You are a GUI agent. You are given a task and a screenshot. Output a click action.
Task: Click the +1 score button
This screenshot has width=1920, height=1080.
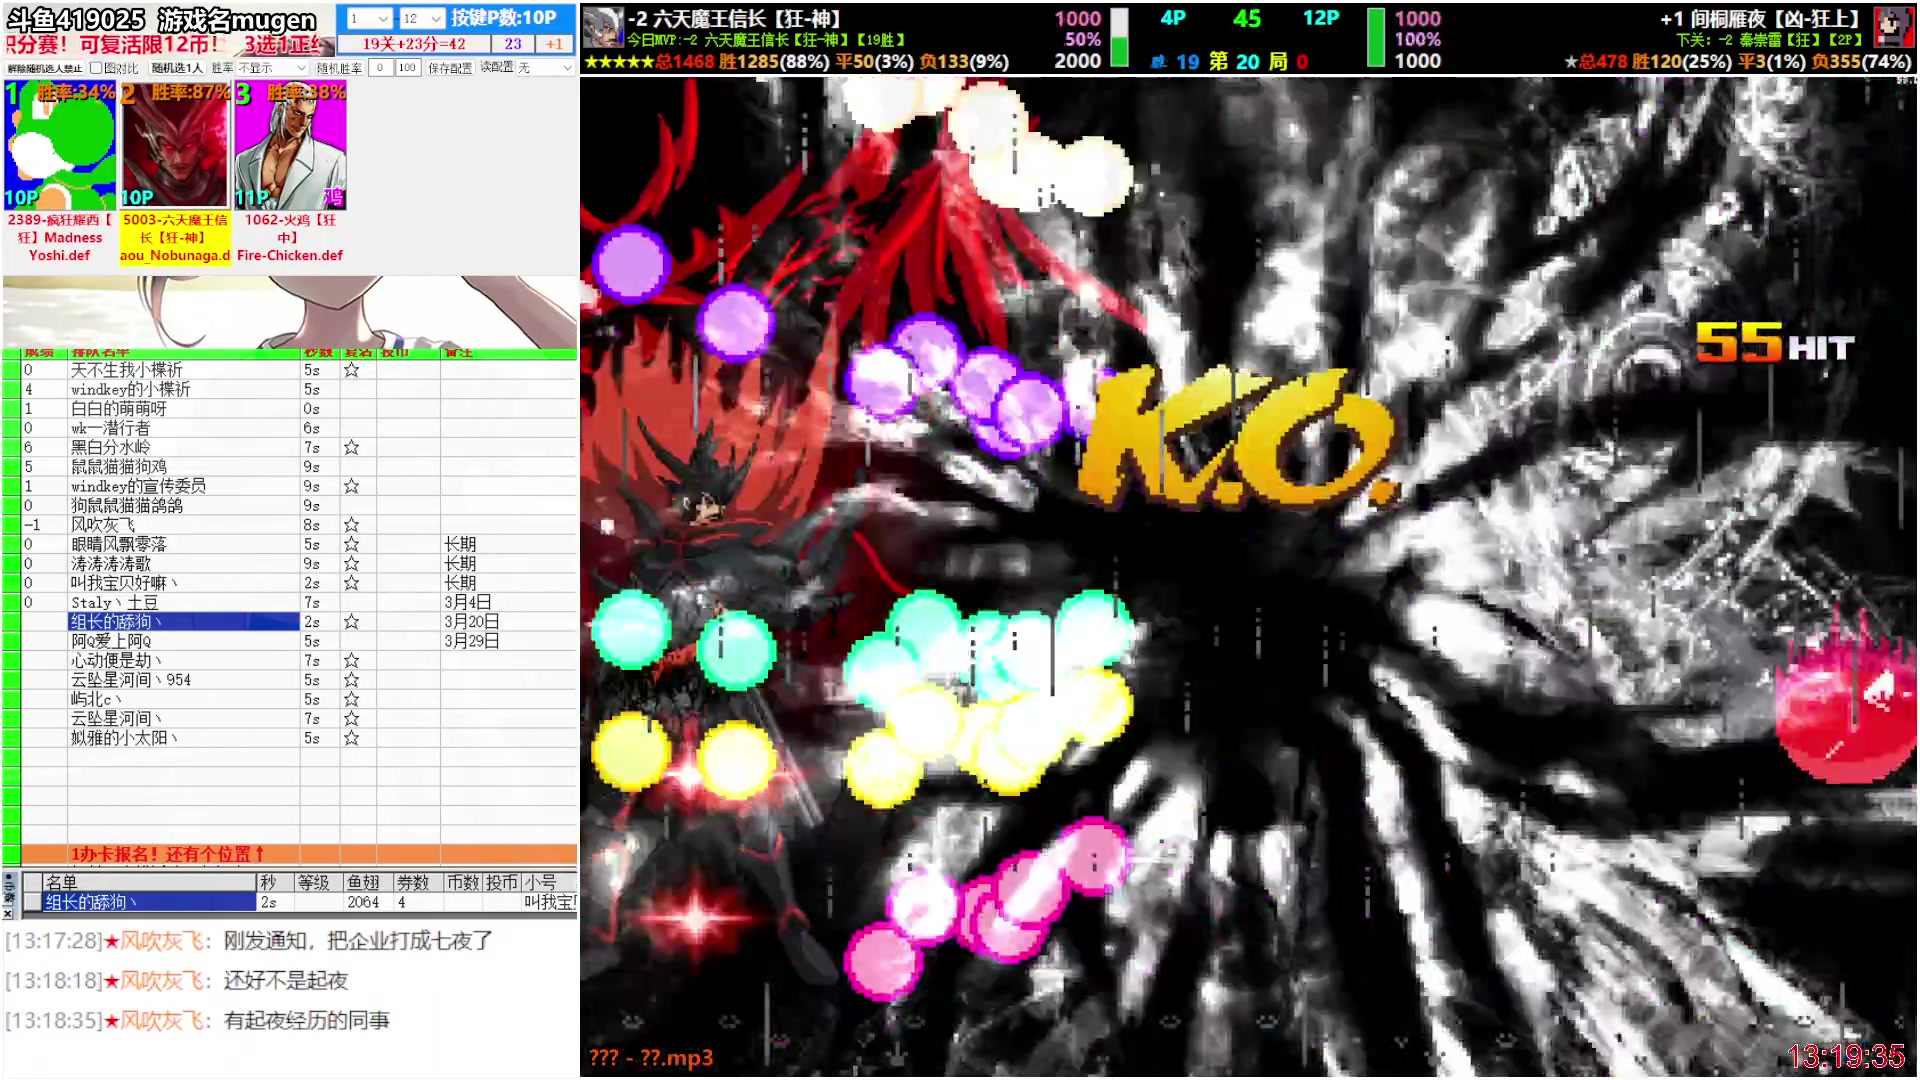554,44
